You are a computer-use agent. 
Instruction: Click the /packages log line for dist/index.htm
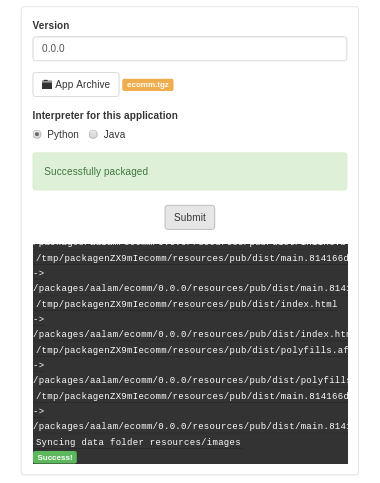[190, 334]
